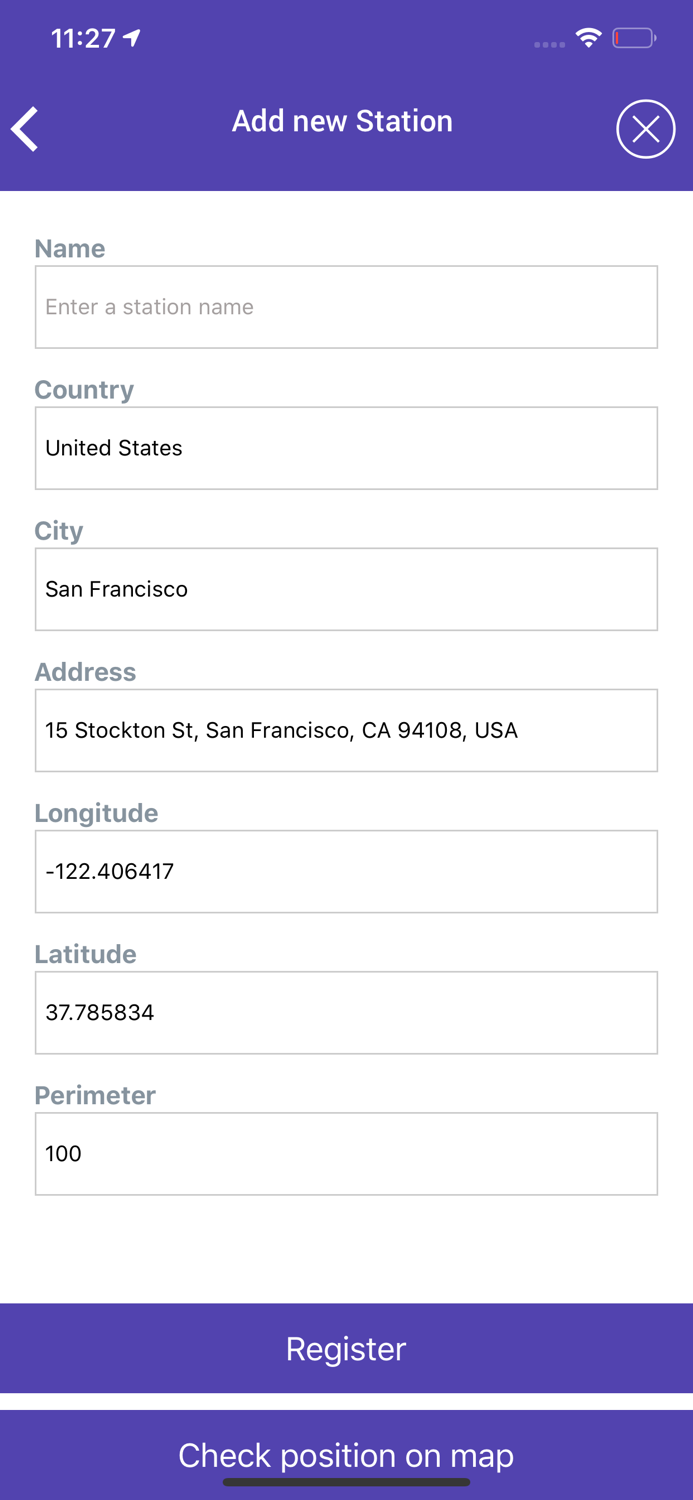The width and height of the screenshot is (693, 1500).
Task: Go back using the left chevron
Action: [25, 129]
